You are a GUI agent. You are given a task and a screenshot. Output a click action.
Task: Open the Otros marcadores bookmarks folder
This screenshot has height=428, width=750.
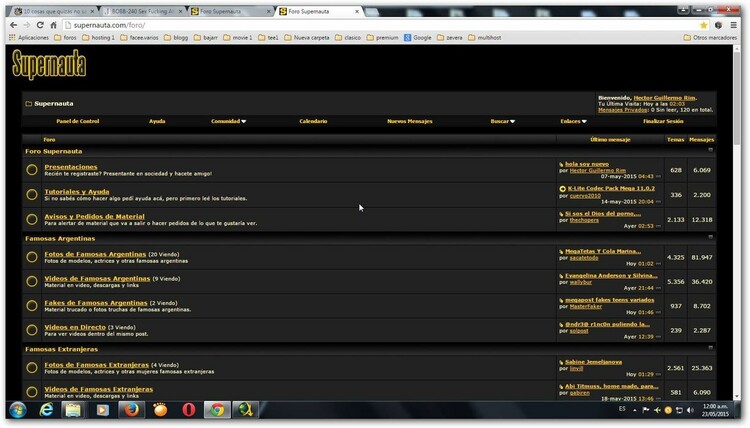[710, 37]
